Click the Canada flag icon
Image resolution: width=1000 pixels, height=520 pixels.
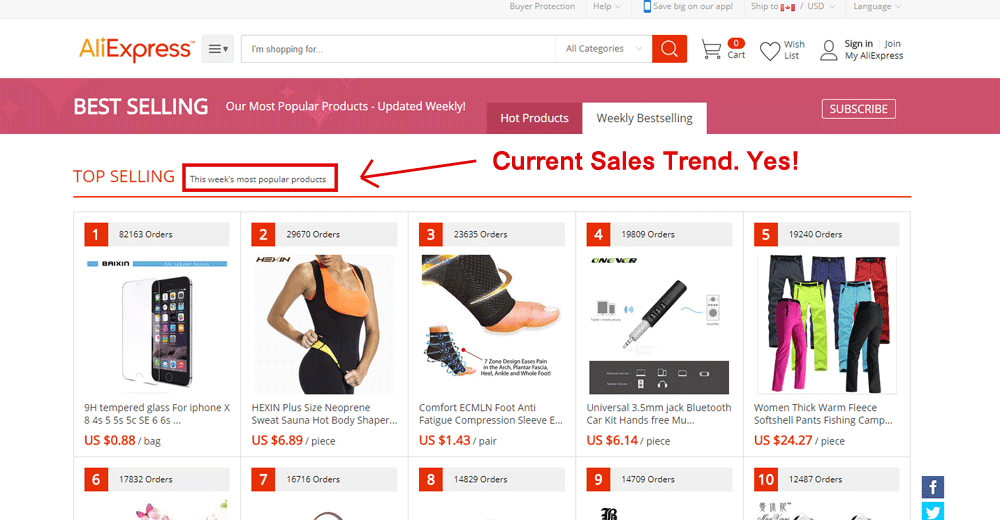tap(788, 7)
